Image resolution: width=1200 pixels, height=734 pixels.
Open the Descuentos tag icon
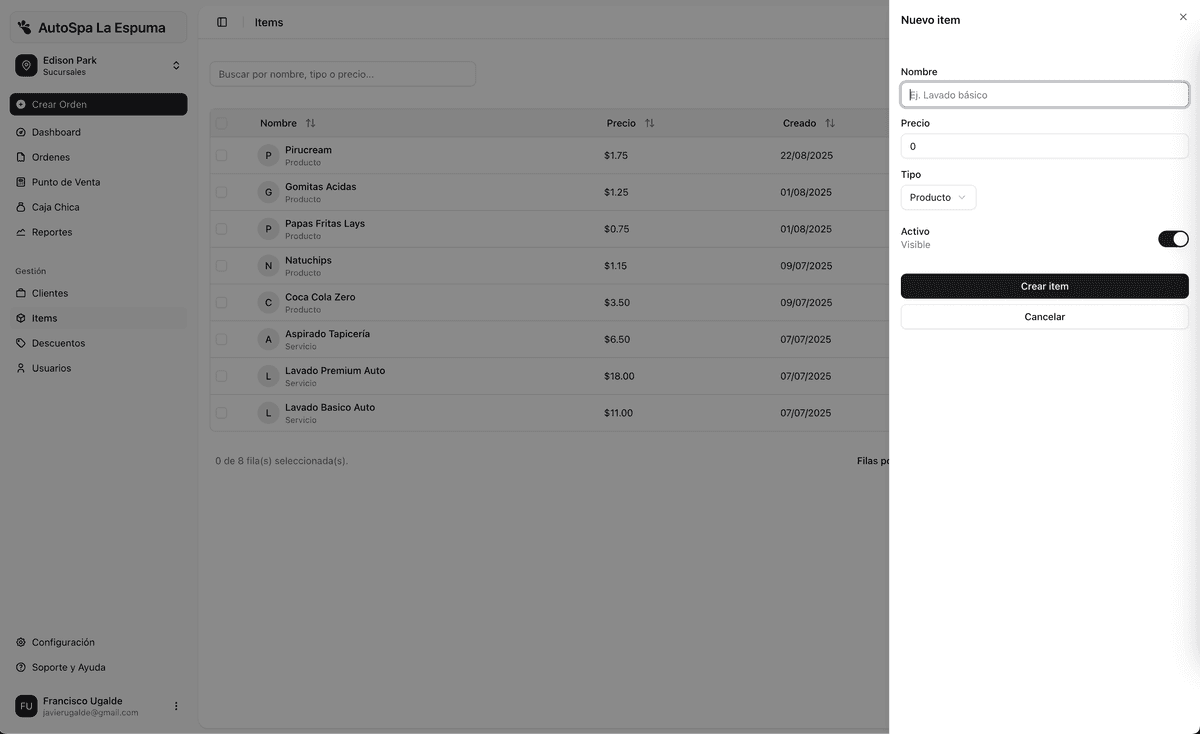point(21,343)
